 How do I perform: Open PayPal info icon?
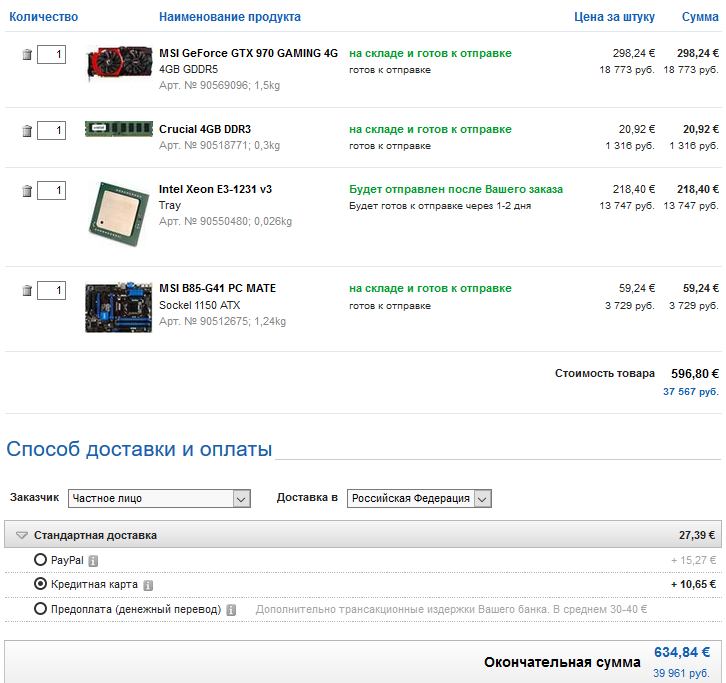(93, 561)
